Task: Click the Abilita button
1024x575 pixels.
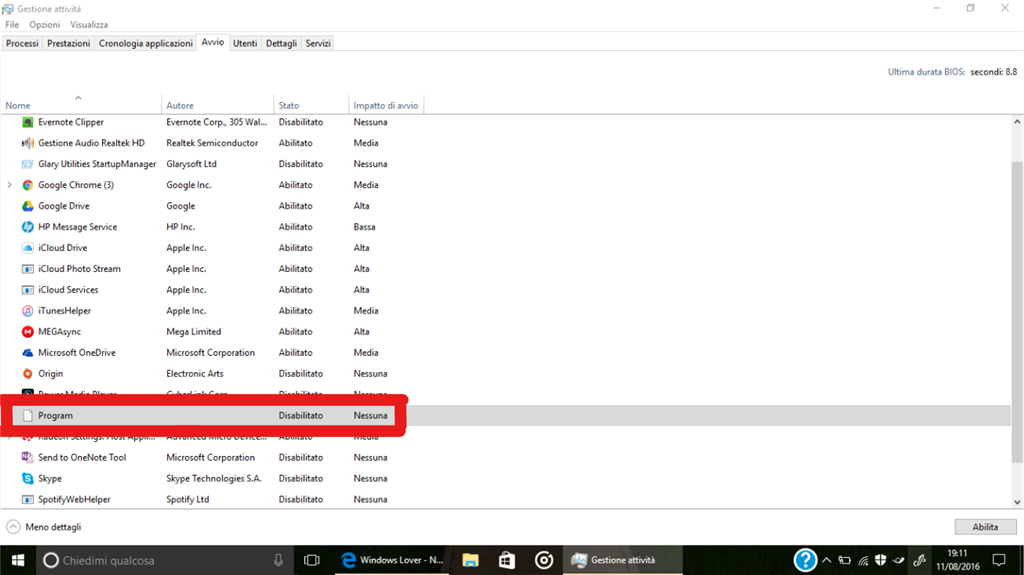Action: [985, 527]
